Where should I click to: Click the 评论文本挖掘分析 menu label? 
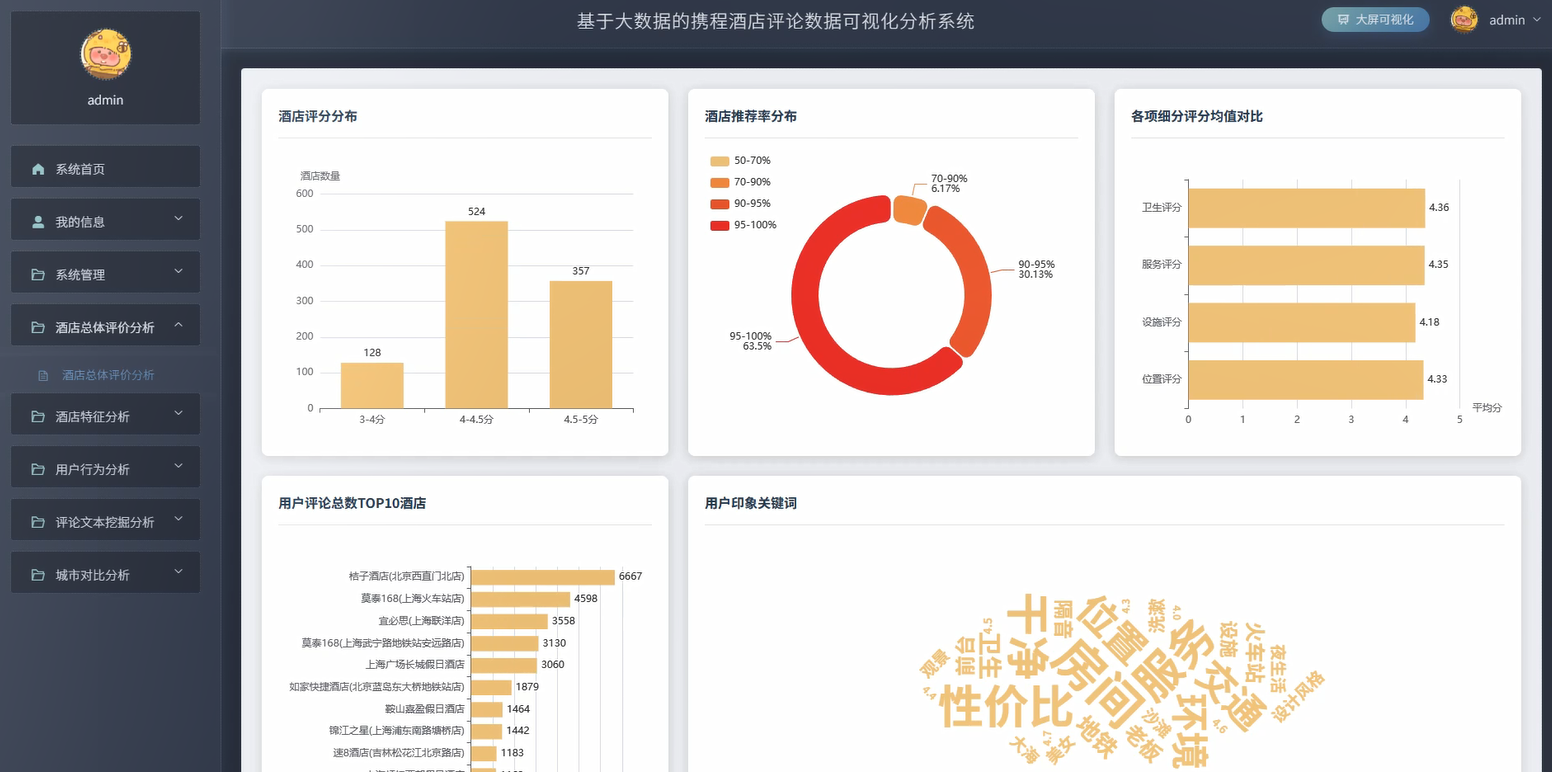point(105,522)
